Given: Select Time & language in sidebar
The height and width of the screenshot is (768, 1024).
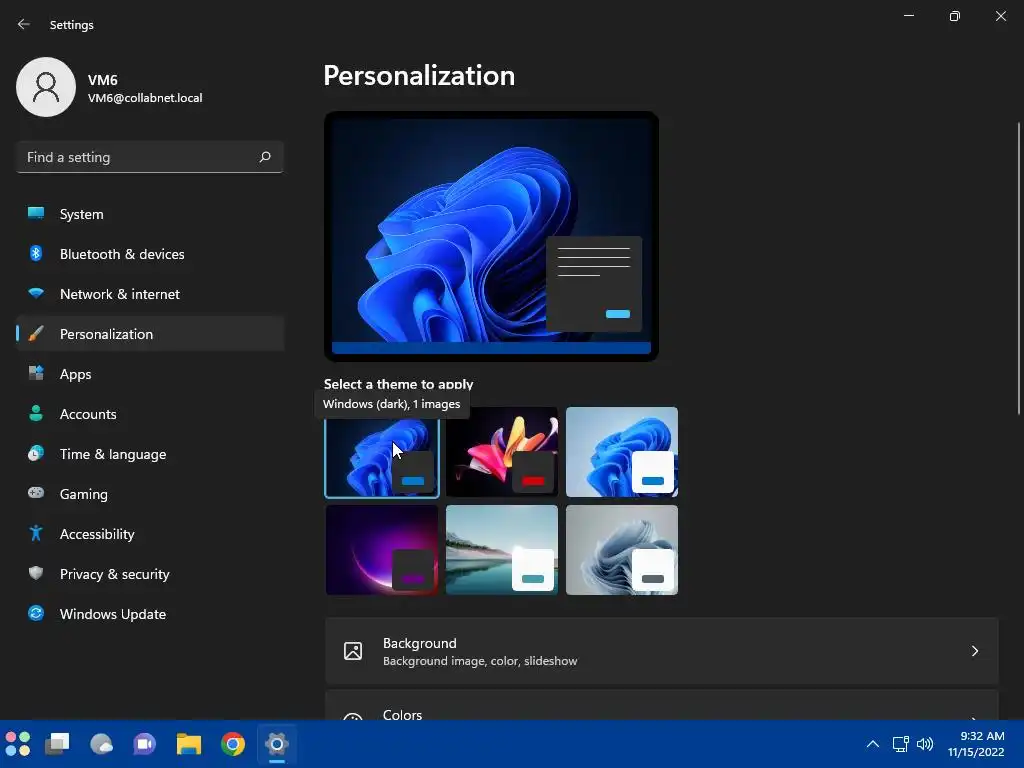Looking at the screenshot, I should [x=150, y=454].
